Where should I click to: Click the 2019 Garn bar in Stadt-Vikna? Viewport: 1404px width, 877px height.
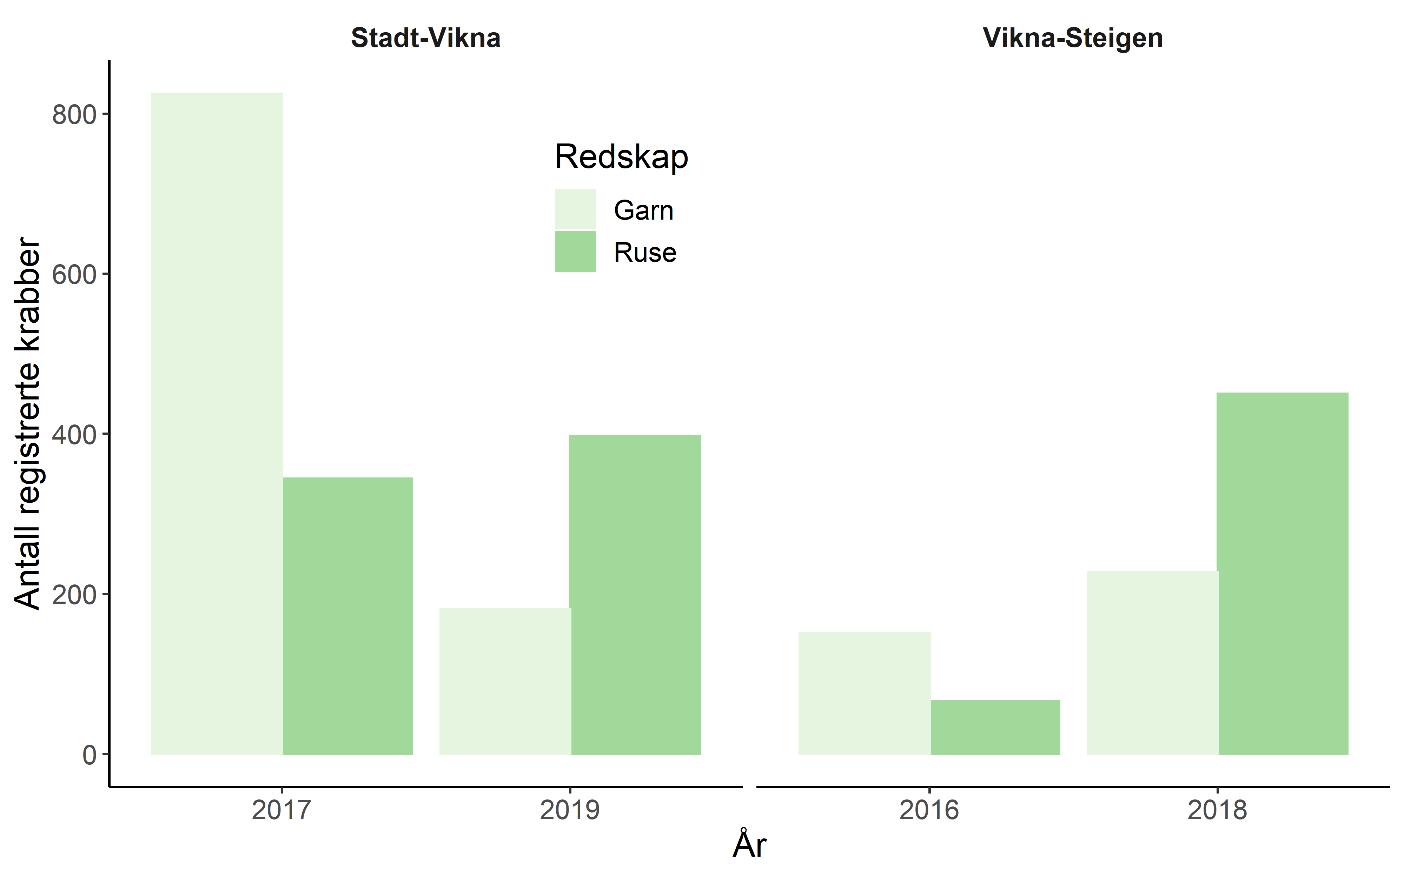point(505,681)
